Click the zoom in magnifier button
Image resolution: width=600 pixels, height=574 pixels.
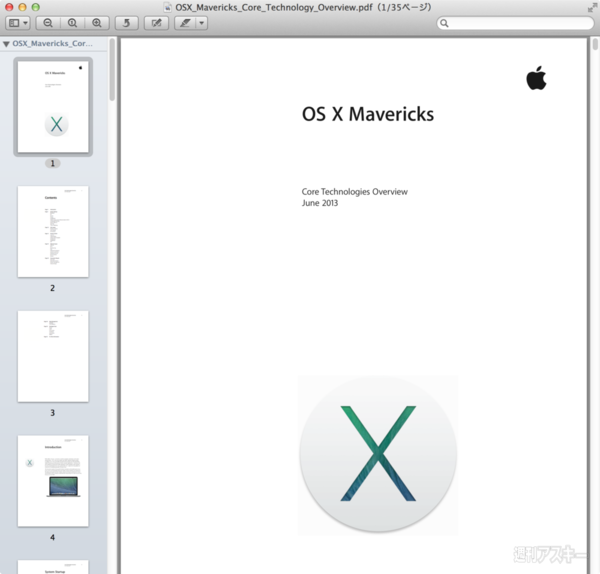(x=97, y=23)
